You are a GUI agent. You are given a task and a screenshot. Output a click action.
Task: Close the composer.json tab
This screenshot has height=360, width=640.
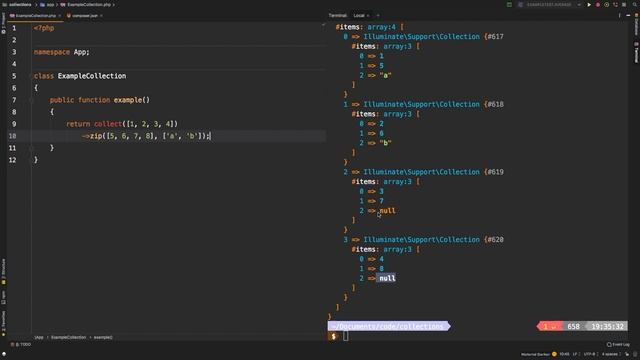coord(101,16)
